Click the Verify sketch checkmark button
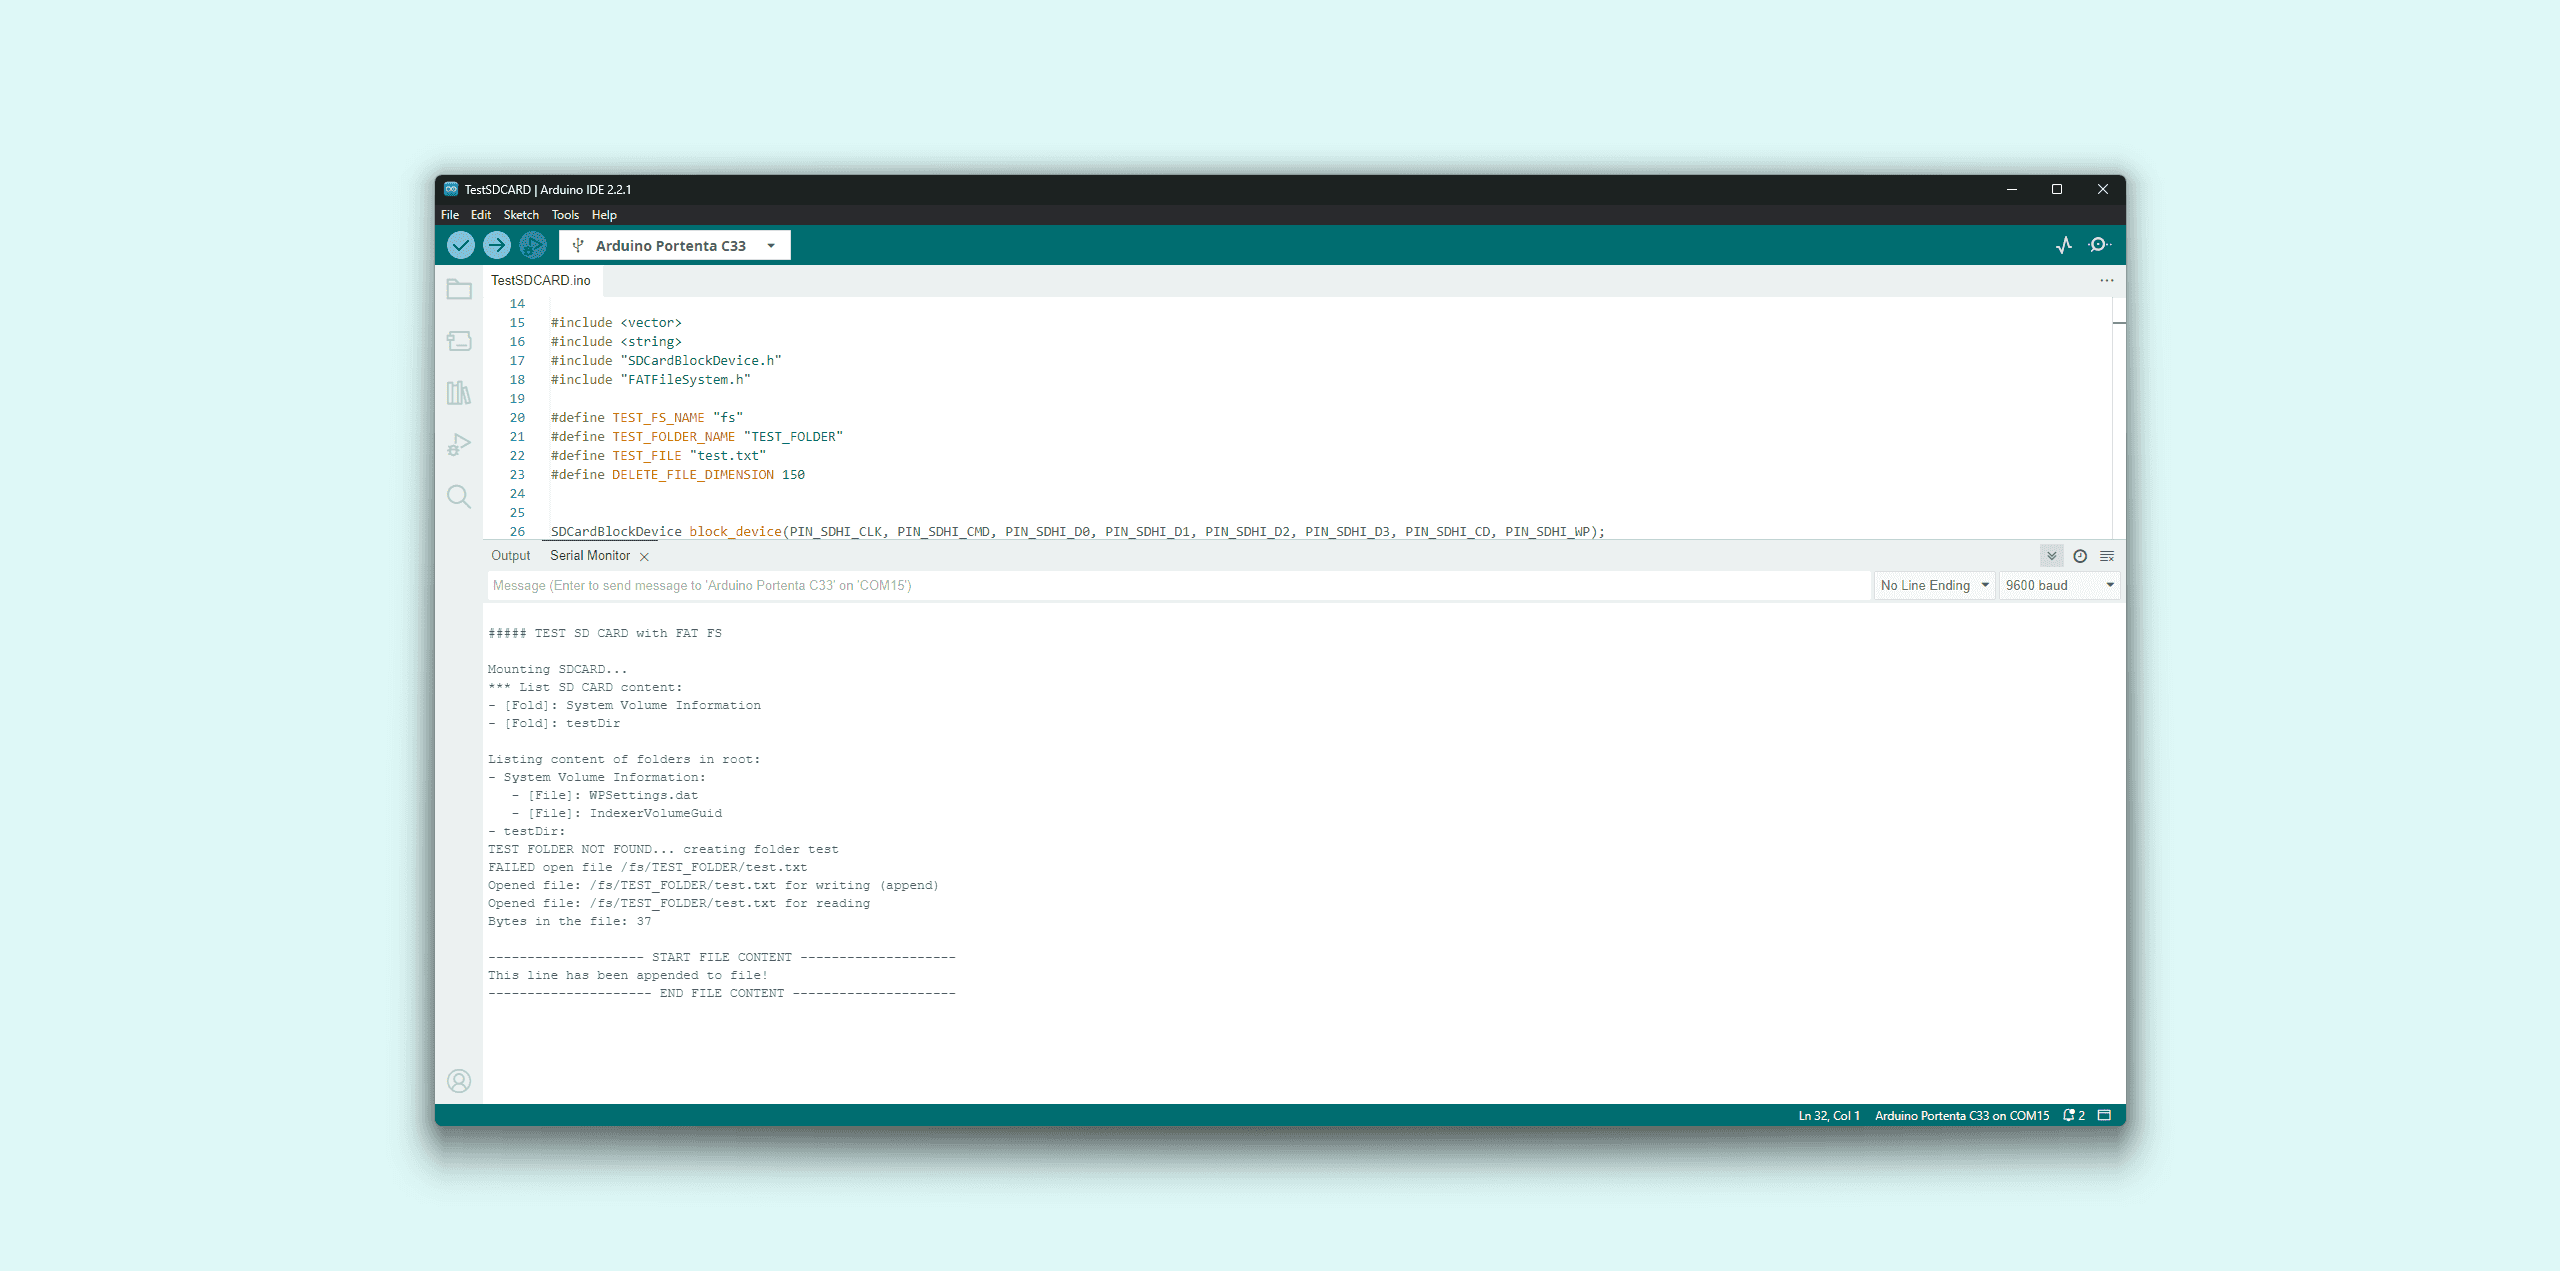Viewport: 2560px width, 1271px height. tap(460, 245)
